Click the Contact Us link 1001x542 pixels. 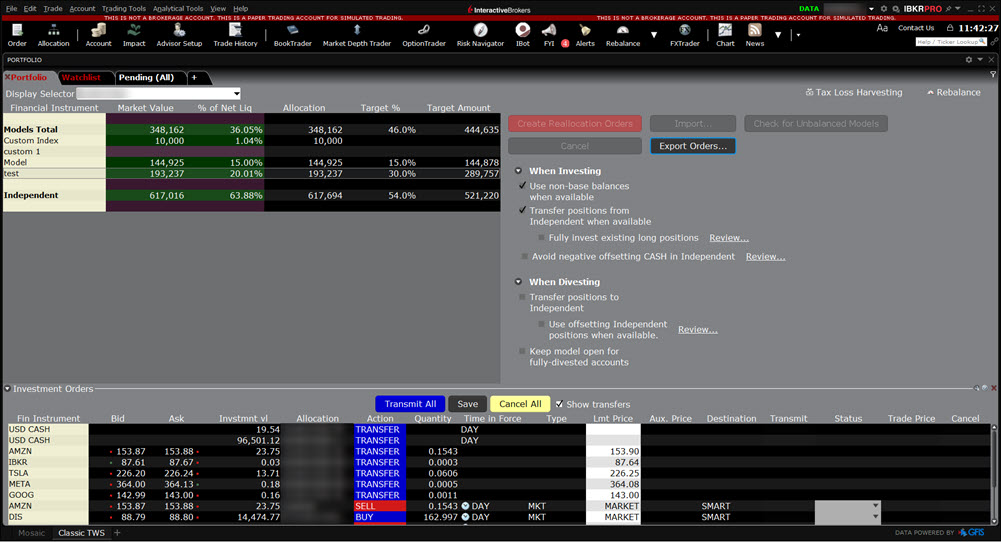915,28
